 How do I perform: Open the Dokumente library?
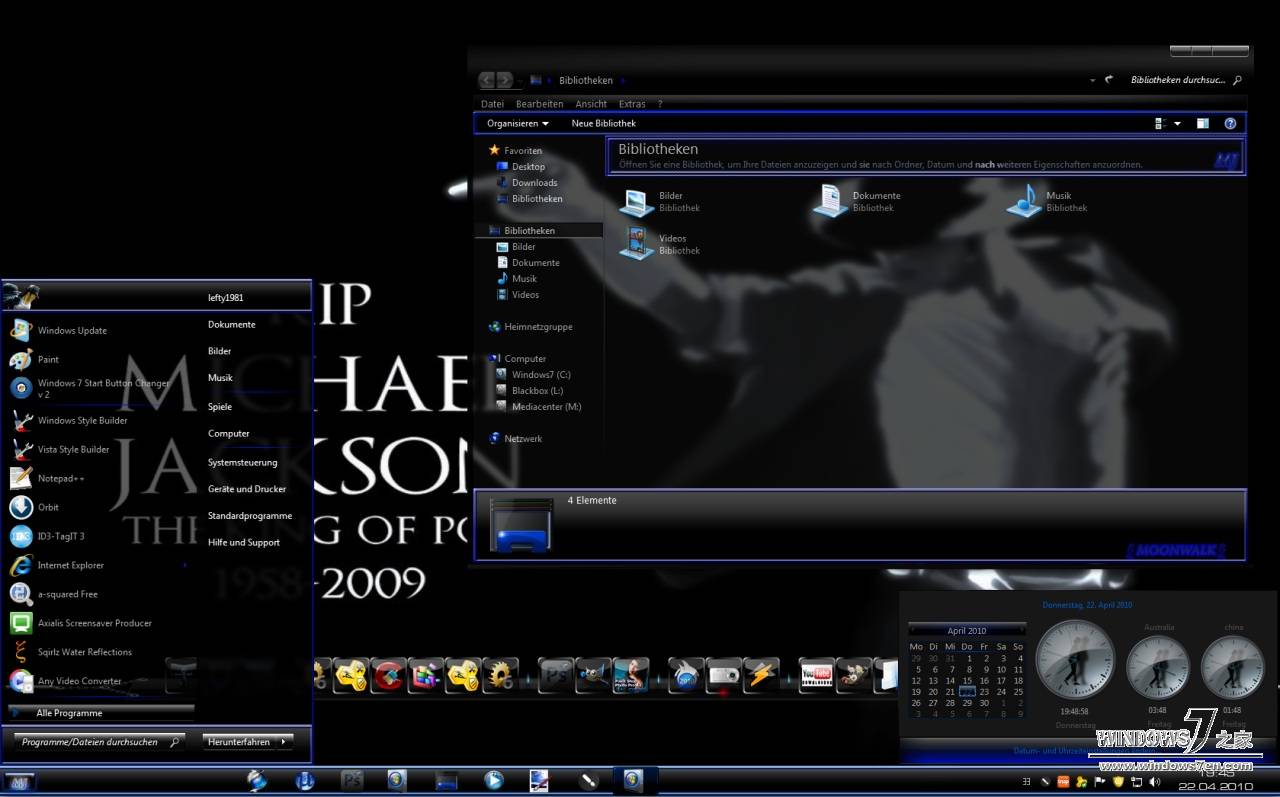858,202
